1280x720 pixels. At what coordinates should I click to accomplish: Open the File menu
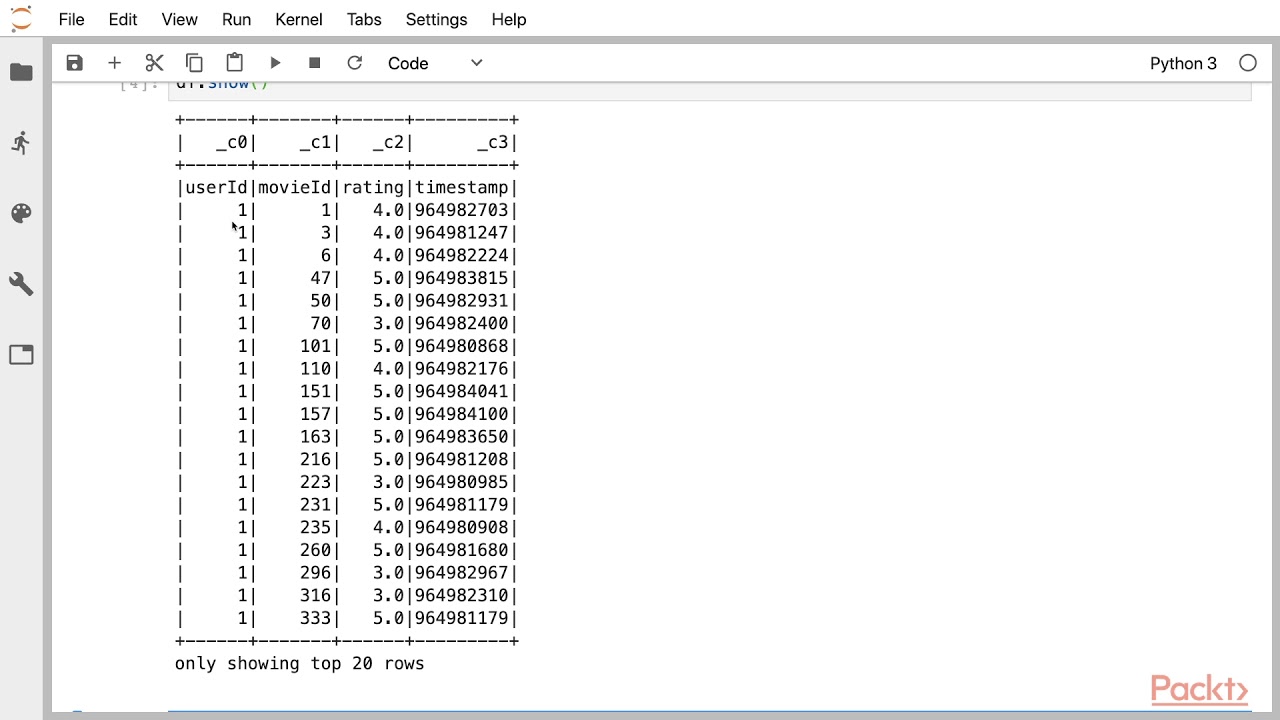pyautogui.click(x=71, y=19)
